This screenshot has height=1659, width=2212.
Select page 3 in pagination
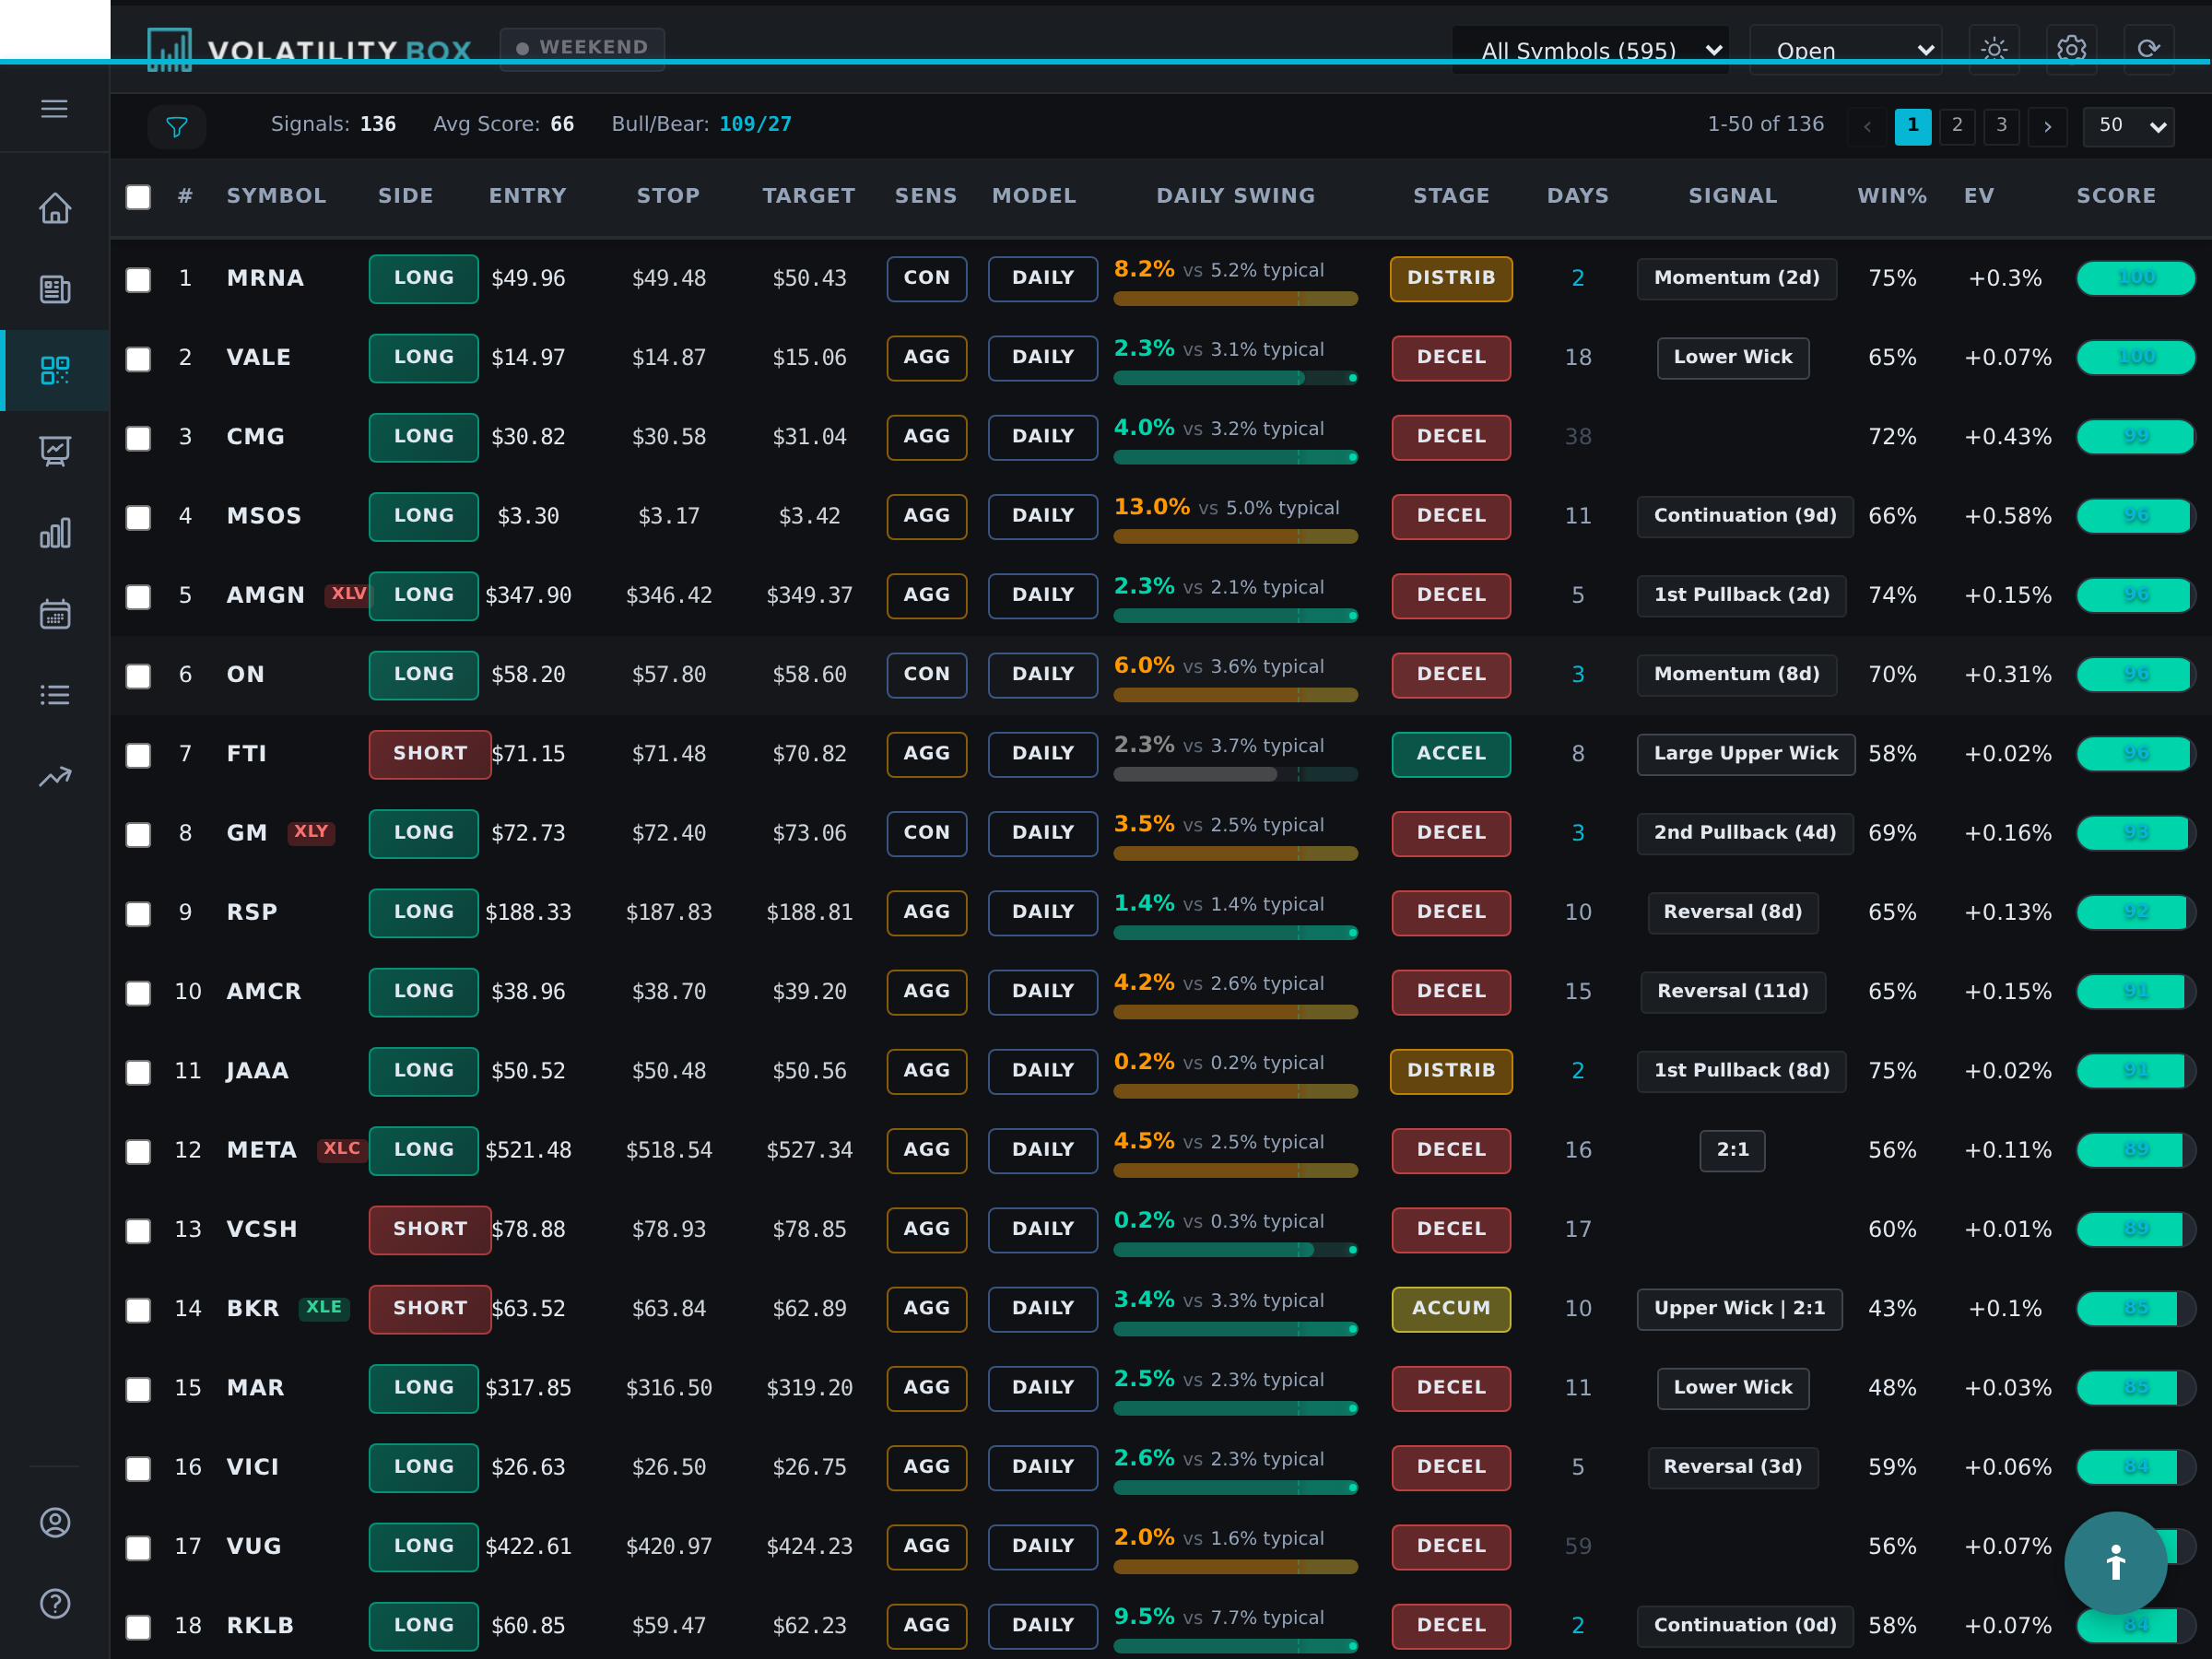[2001, 126]
